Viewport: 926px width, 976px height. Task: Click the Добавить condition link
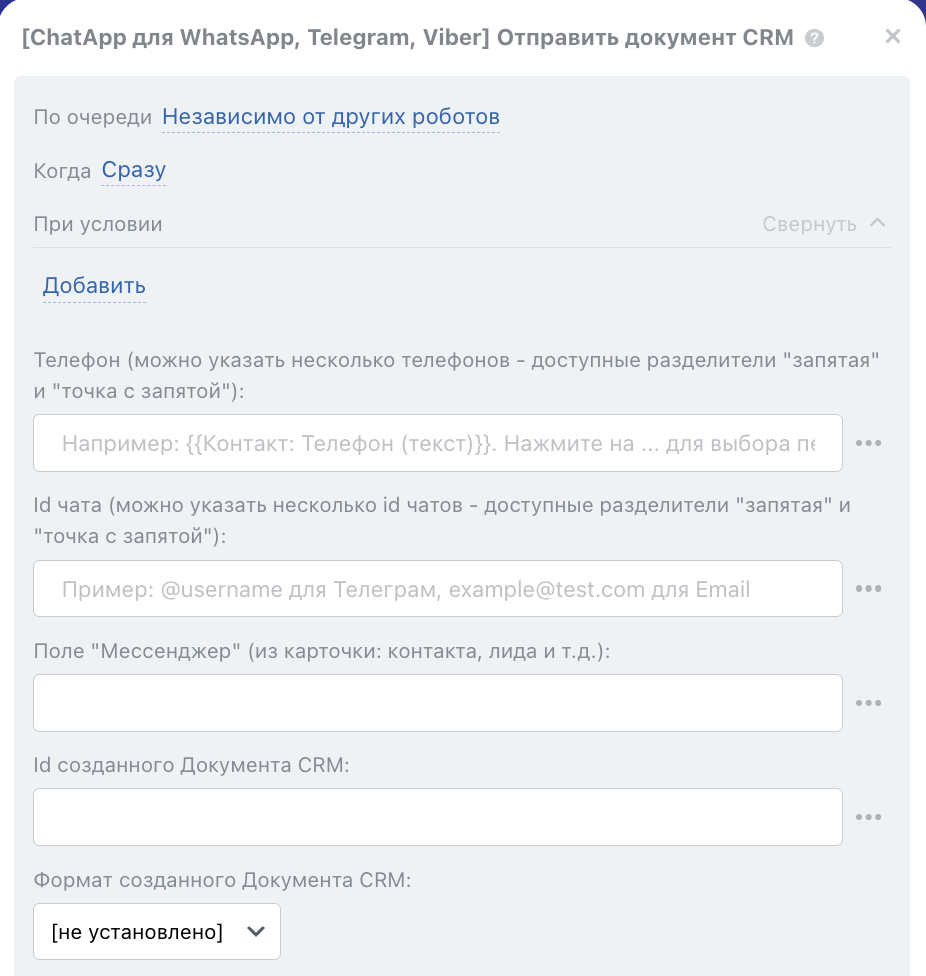point(94,286)
